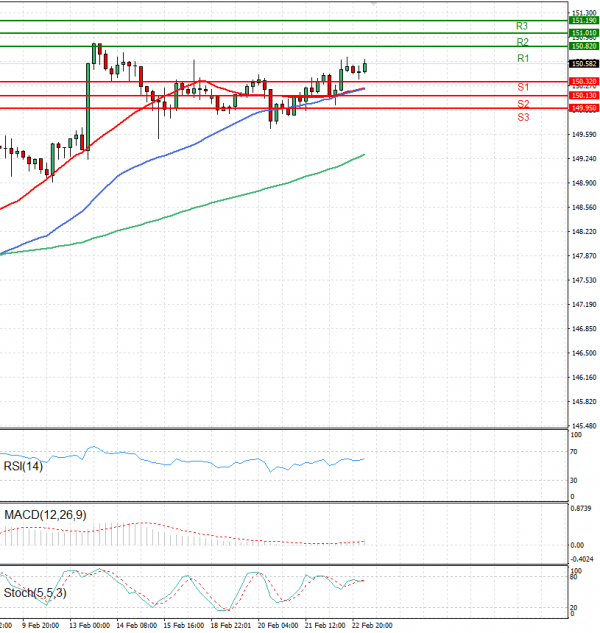The image size is (600, 633).
Task: Click the 145.820 price axis value
Action: pos(584,402)
